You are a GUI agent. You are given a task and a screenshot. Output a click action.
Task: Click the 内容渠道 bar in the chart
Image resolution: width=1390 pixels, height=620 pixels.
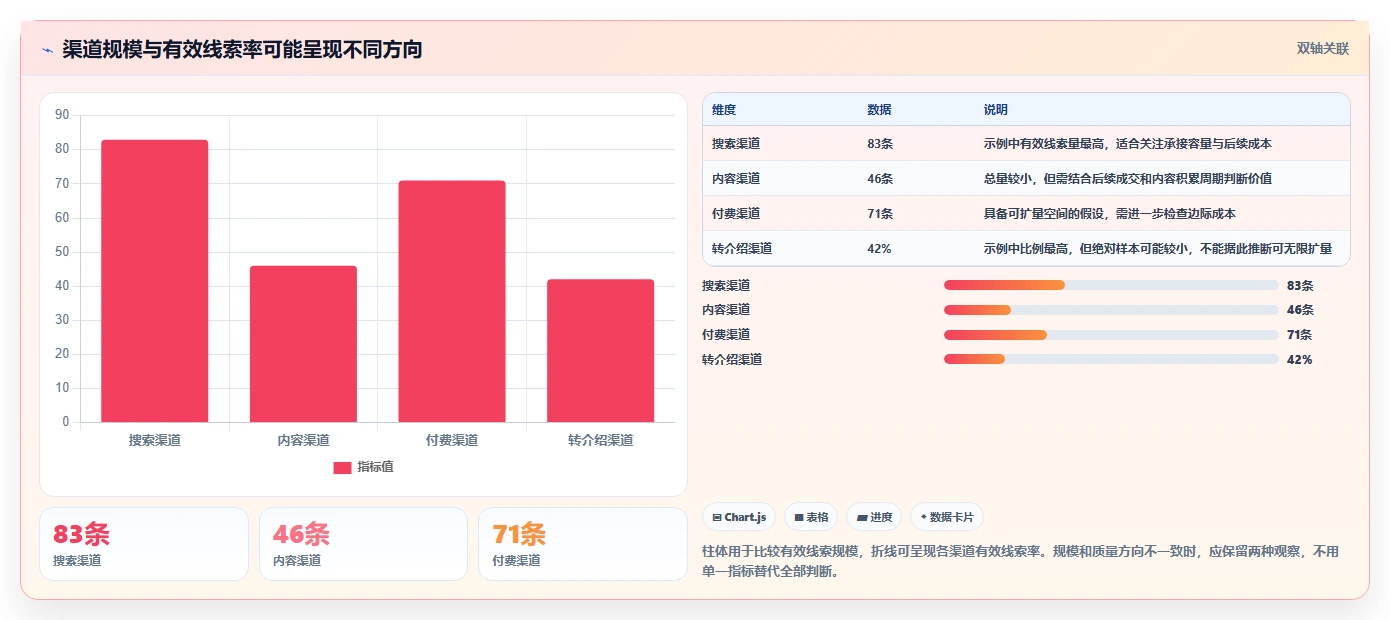point(303,344)
